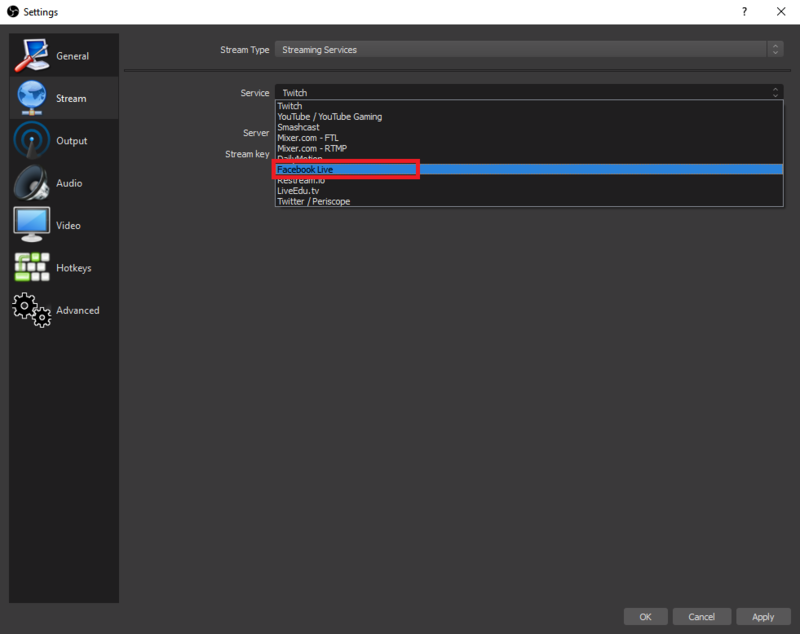This screenshot has height=634, width=800.
Task: Open the Video monitor icon
Action: [x=32, y=224]
